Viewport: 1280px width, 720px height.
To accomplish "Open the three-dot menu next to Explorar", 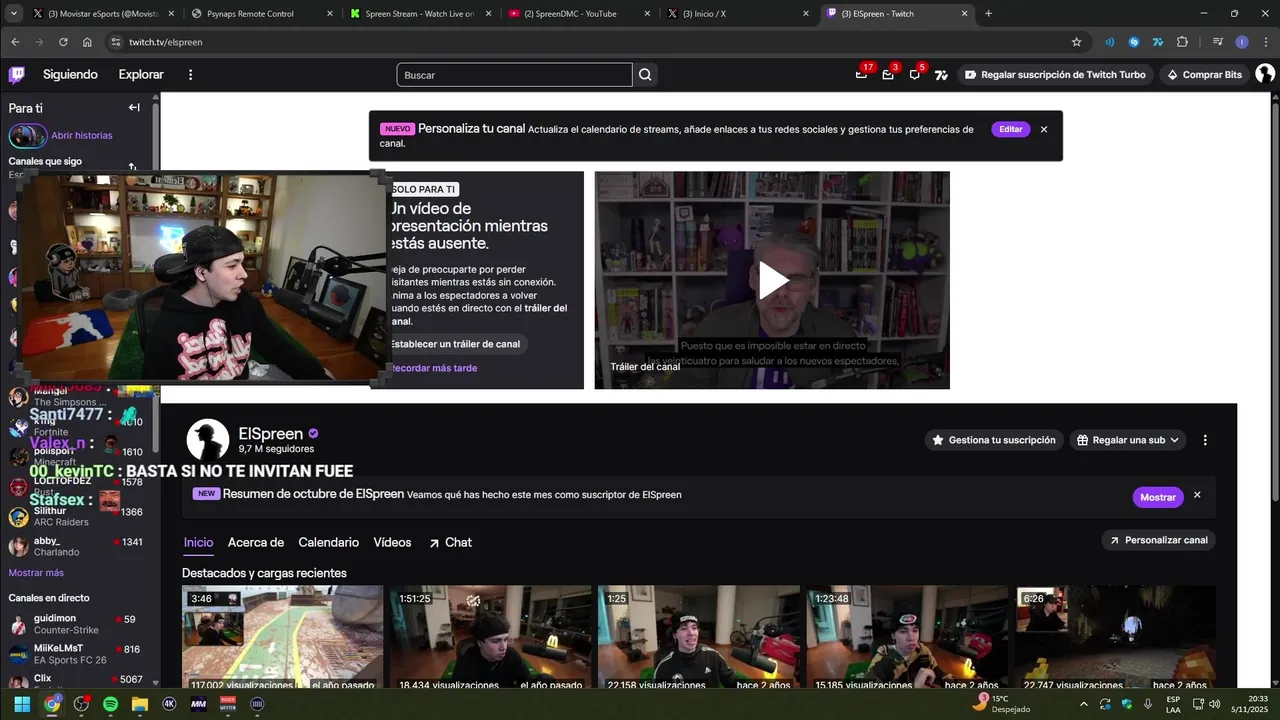I will tap(190, 75).
